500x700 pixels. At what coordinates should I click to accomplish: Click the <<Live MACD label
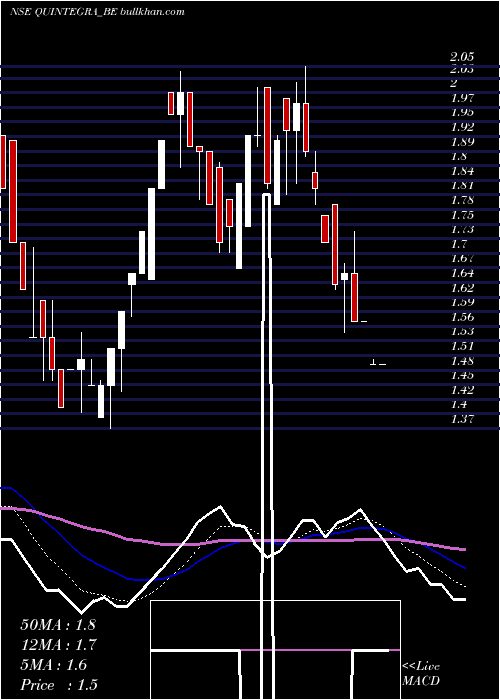(x=421, y=674)
